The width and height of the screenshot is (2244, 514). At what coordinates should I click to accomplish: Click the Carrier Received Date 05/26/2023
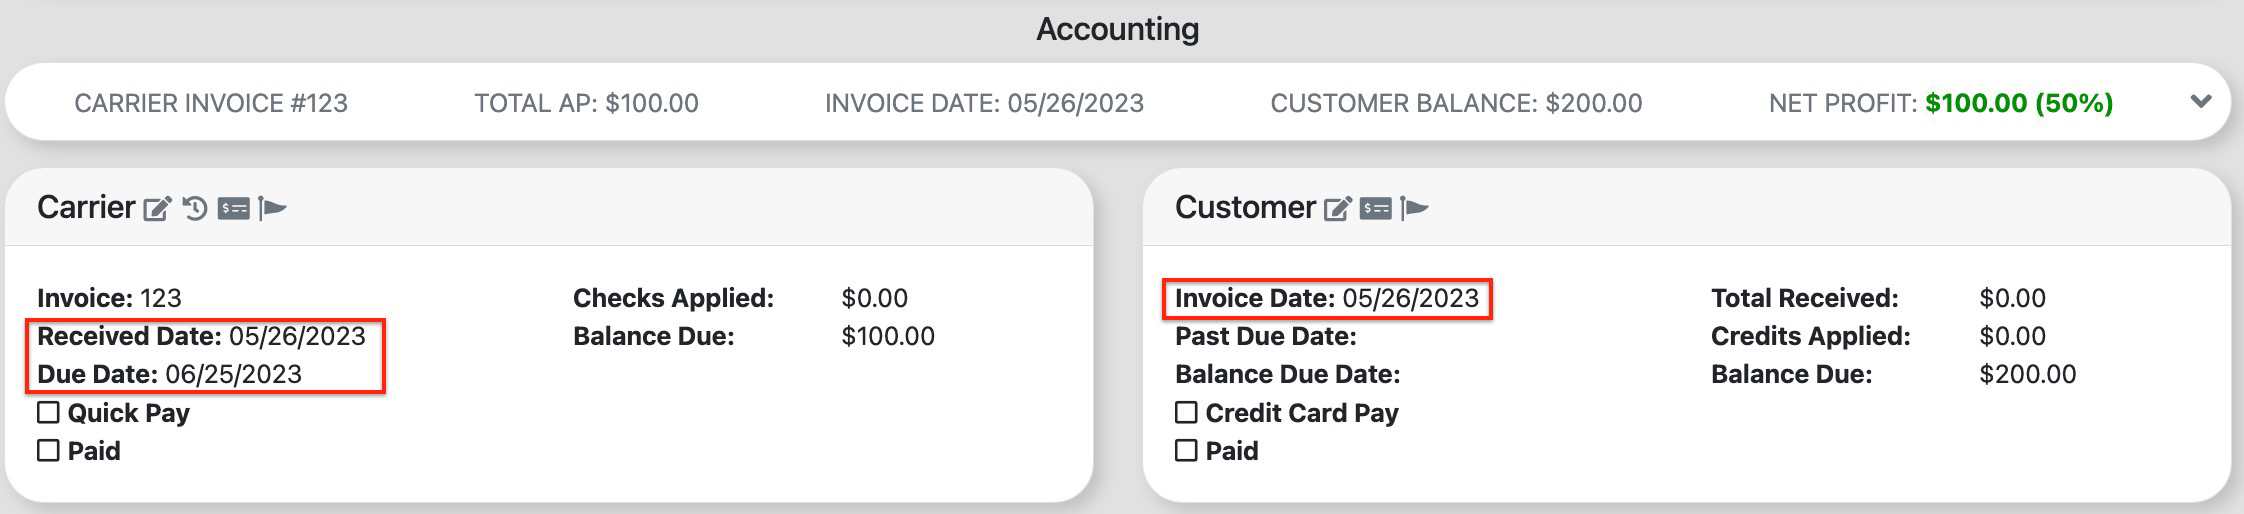click(201, 336)
